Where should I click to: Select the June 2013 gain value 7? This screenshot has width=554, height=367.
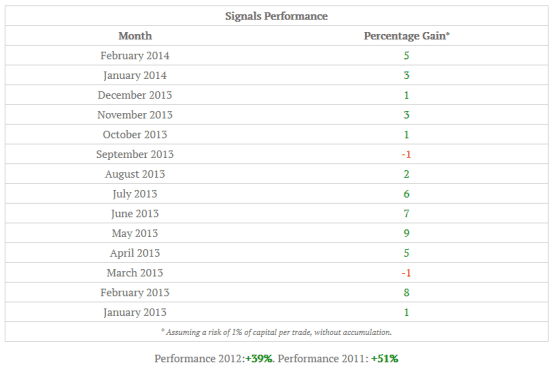coord(406,214)
